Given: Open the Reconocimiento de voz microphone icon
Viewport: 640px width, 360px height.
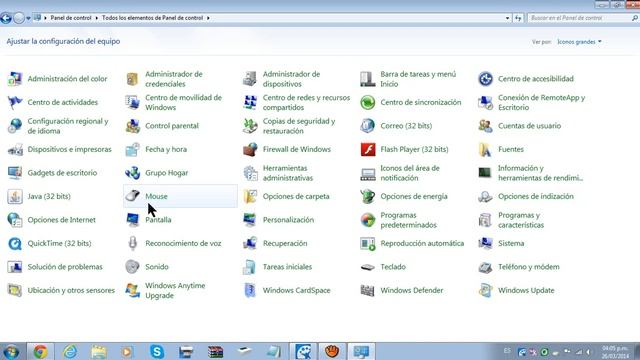Looking at the screenshot, I should click(x=132, y=243).
